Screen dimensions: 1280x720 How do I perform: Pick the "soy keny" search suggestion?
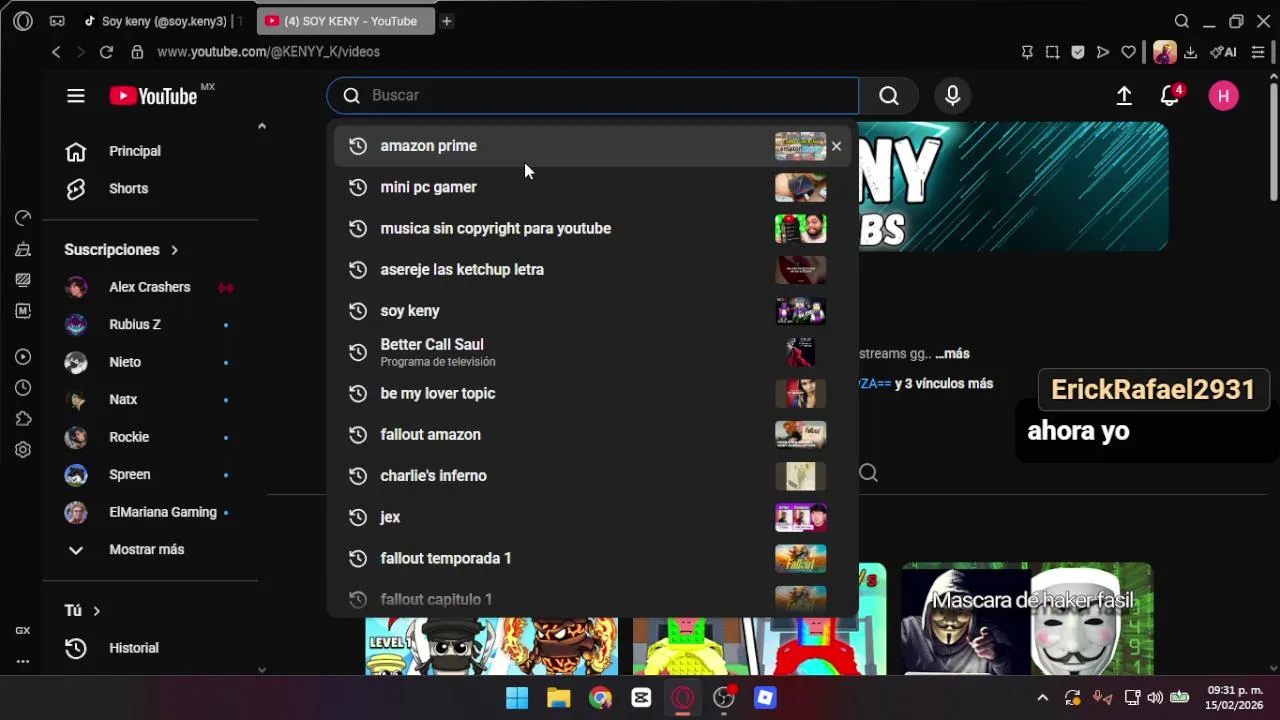pyautogui.click(x=592, y=311)
